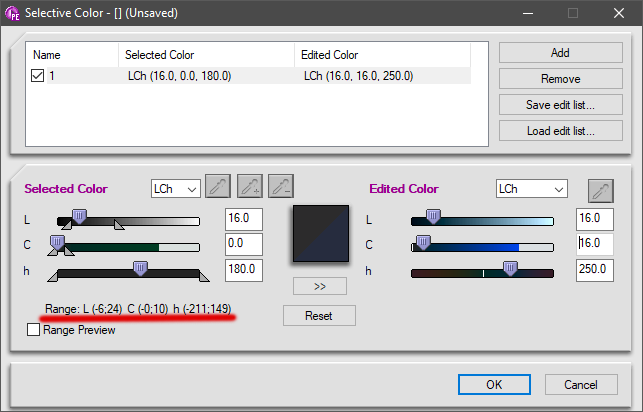Confirm with the OK button
The height and width of the screenshot is (412, 643).
(494, 384)
